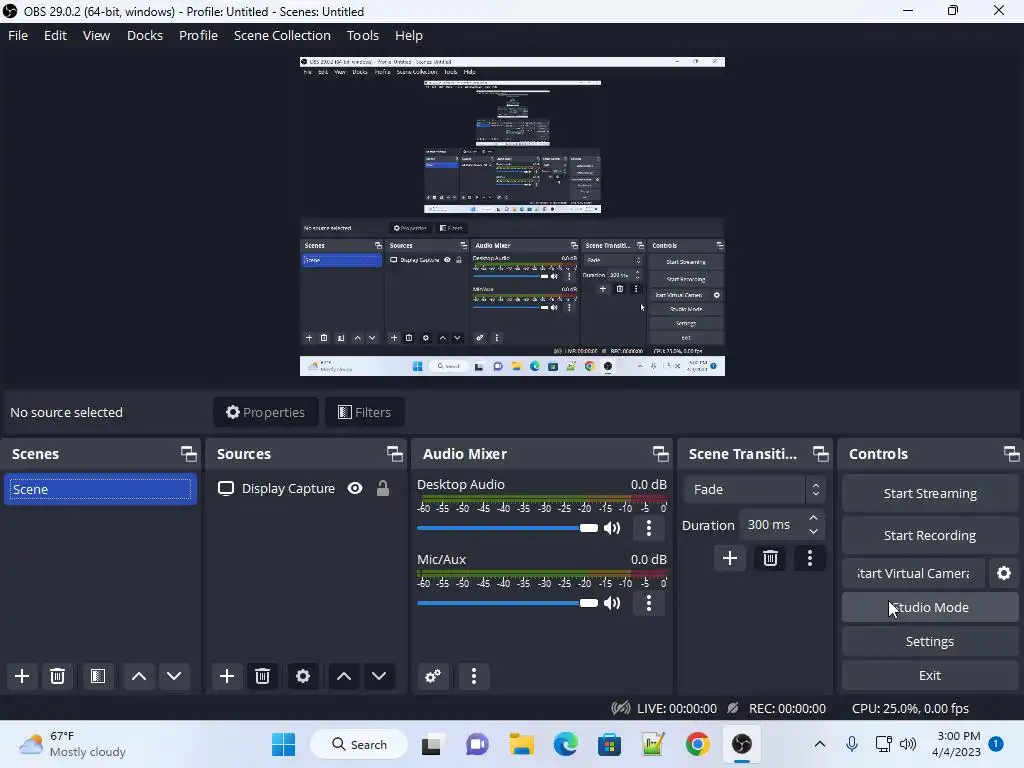Click the Properties button
This screenshot has height=768, width=1024.
(266, 412)
